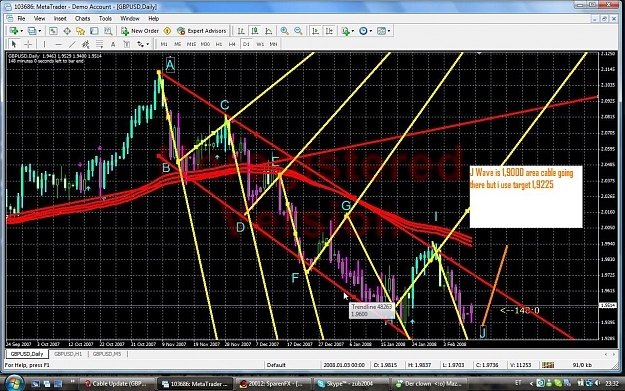Switch to the GBPUSD,H1 chart tab
625x391 pixels.
[x=68, y=354]
